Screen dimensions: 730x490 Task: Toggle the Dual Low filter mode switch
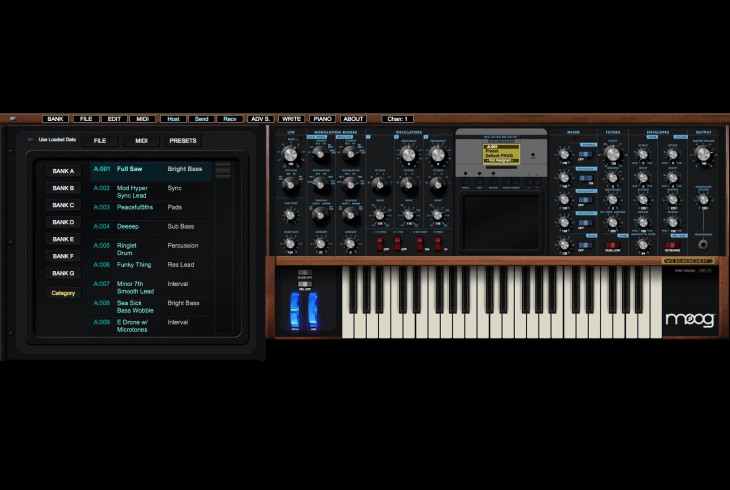tap(612, 245)
